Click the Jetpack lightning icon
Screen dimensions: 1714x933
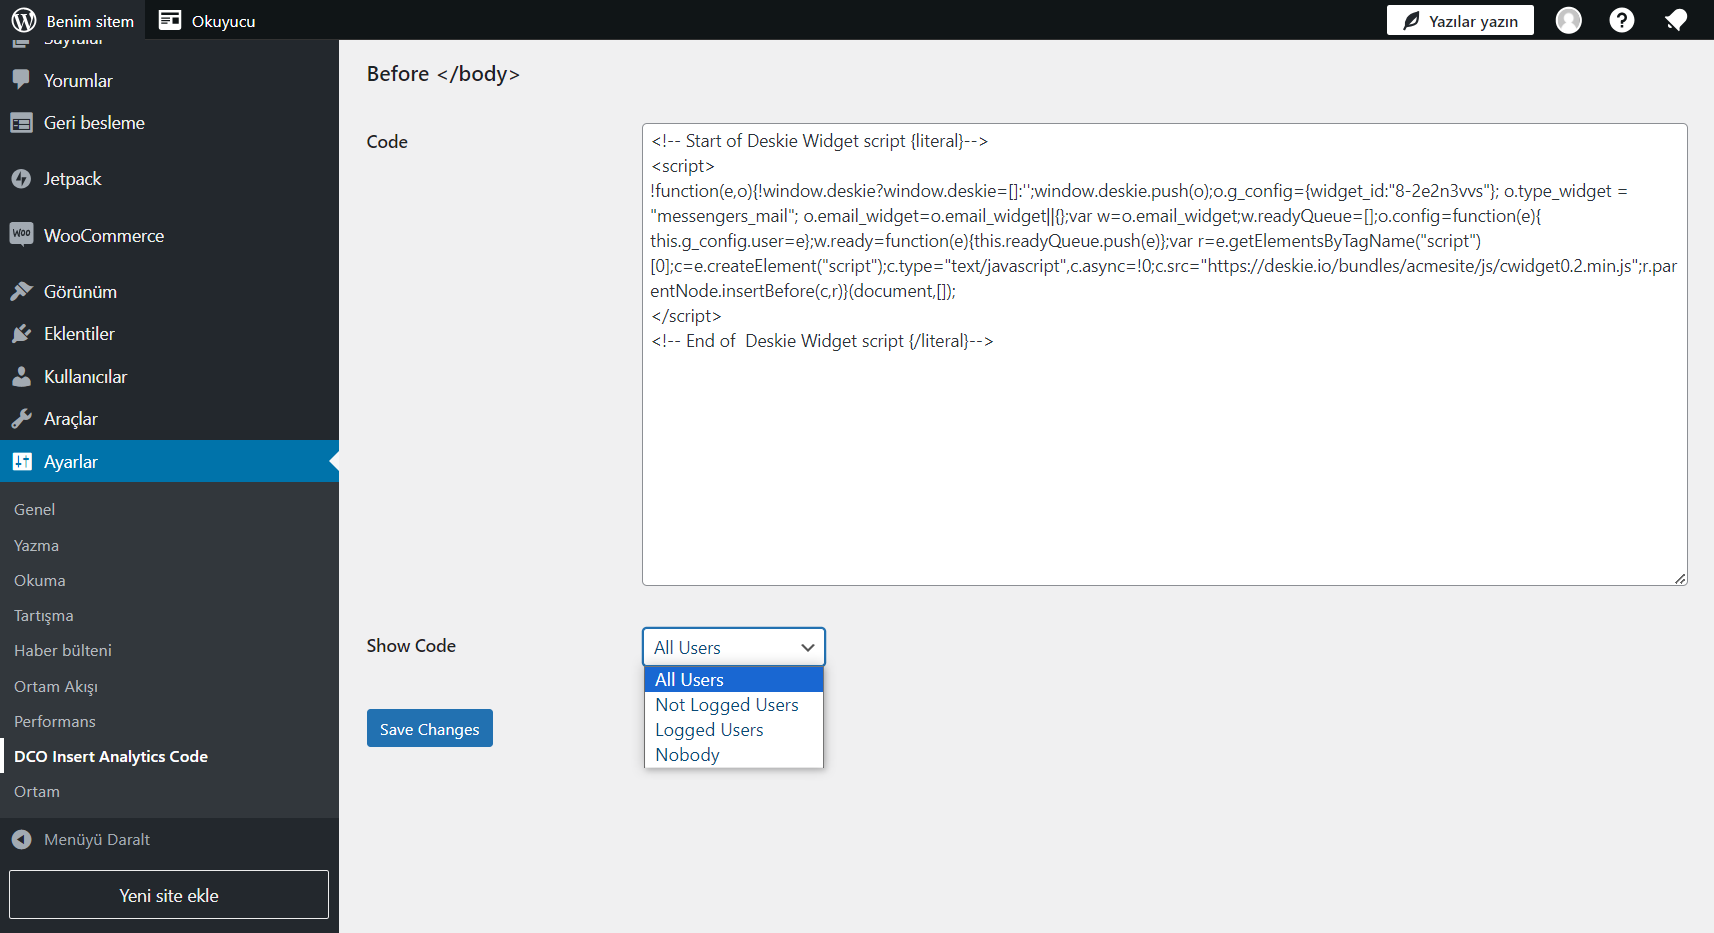point(21,179)
